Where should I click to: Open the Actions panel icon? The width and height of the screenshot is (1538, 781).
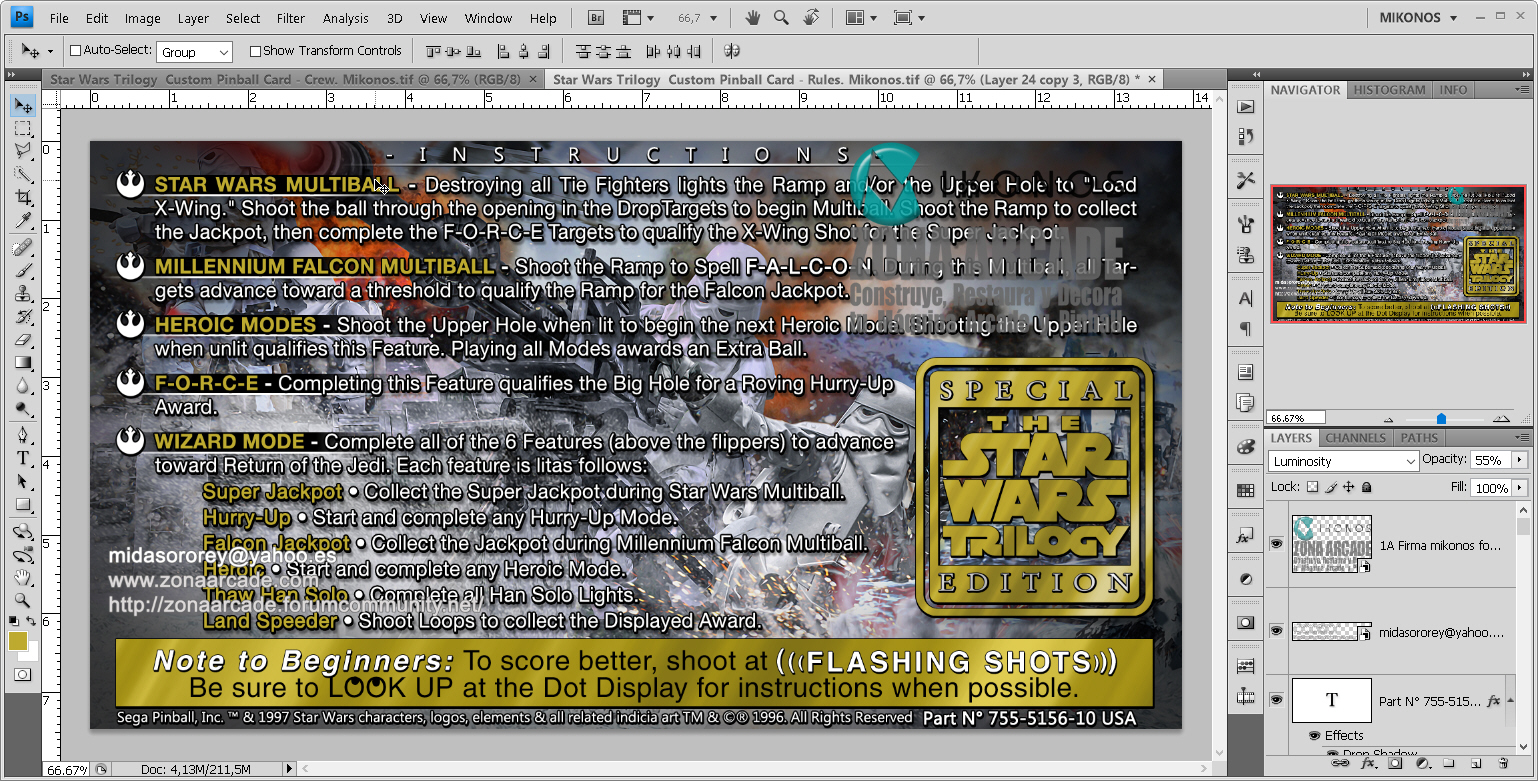click(1245, 107)
